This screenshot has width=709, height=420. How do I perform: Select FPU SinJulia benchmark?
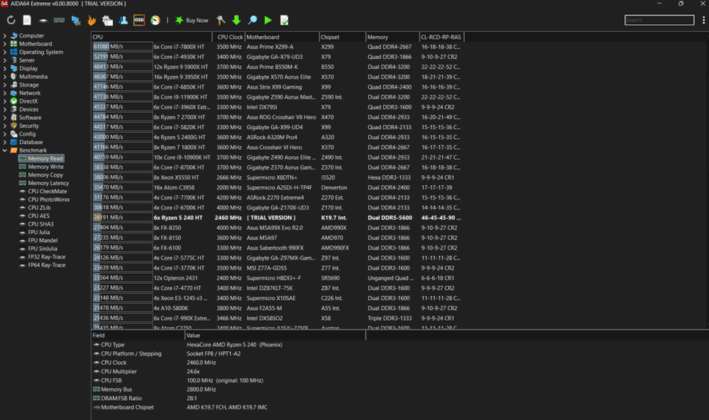(43, 249)
